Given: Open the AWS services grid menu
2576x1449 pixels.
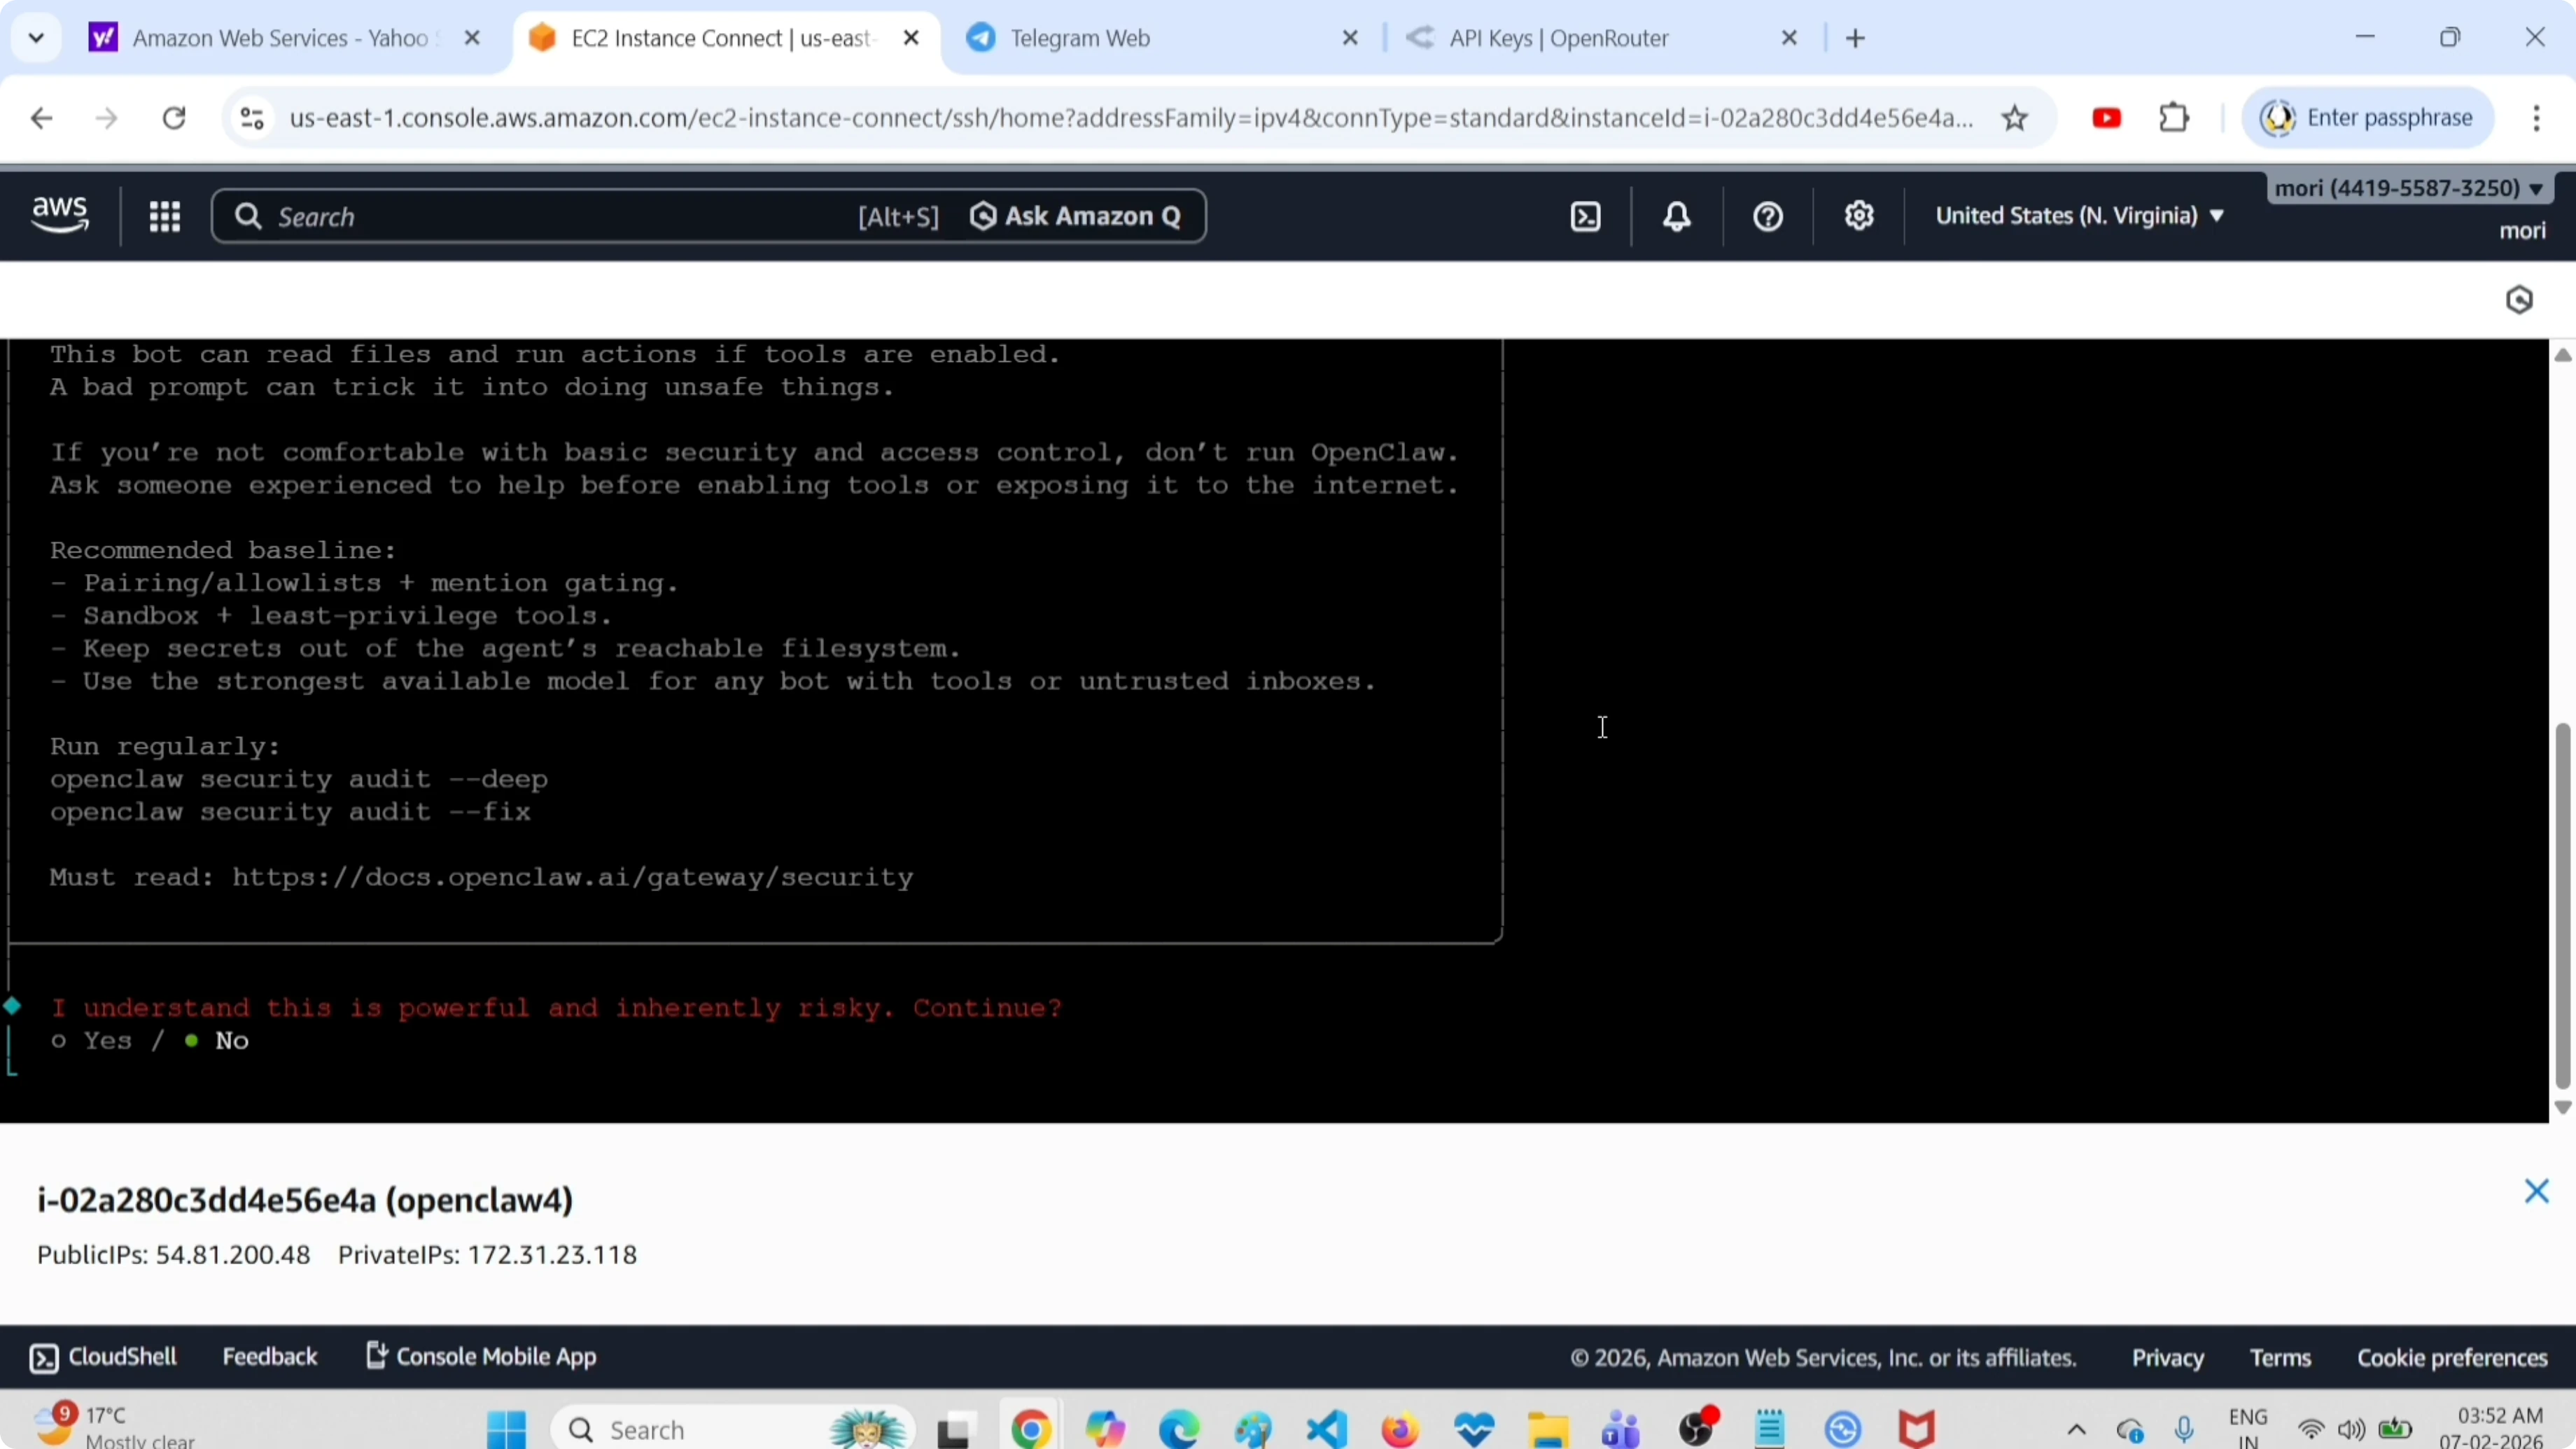Looking at the screenshot, I should click(x=164, y=216).
